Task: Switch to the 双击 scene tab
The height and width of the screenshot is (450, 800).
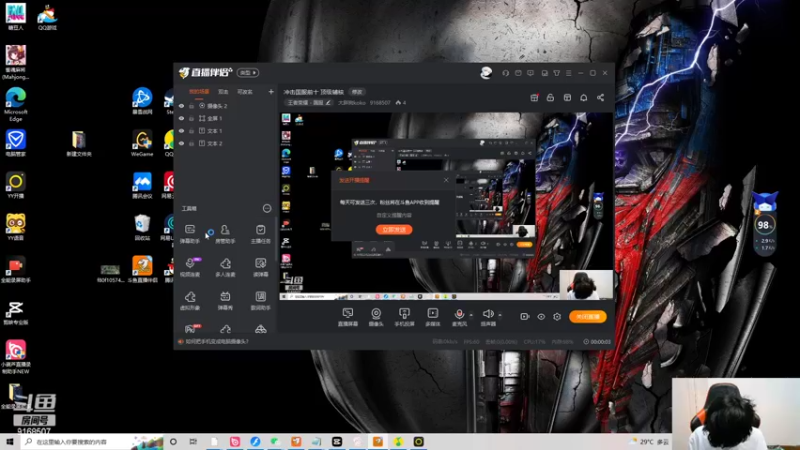Action: pos(223,92)
